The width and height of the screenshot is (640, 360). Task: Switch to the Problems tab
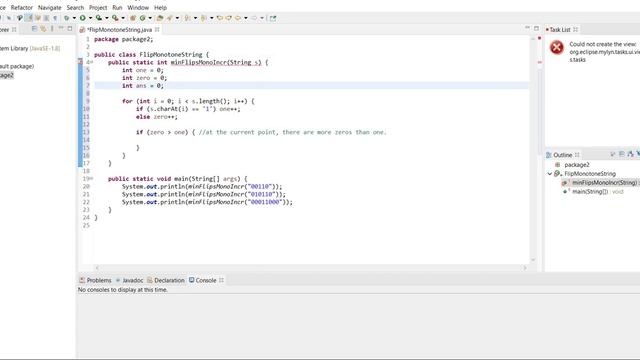(95, 280)
